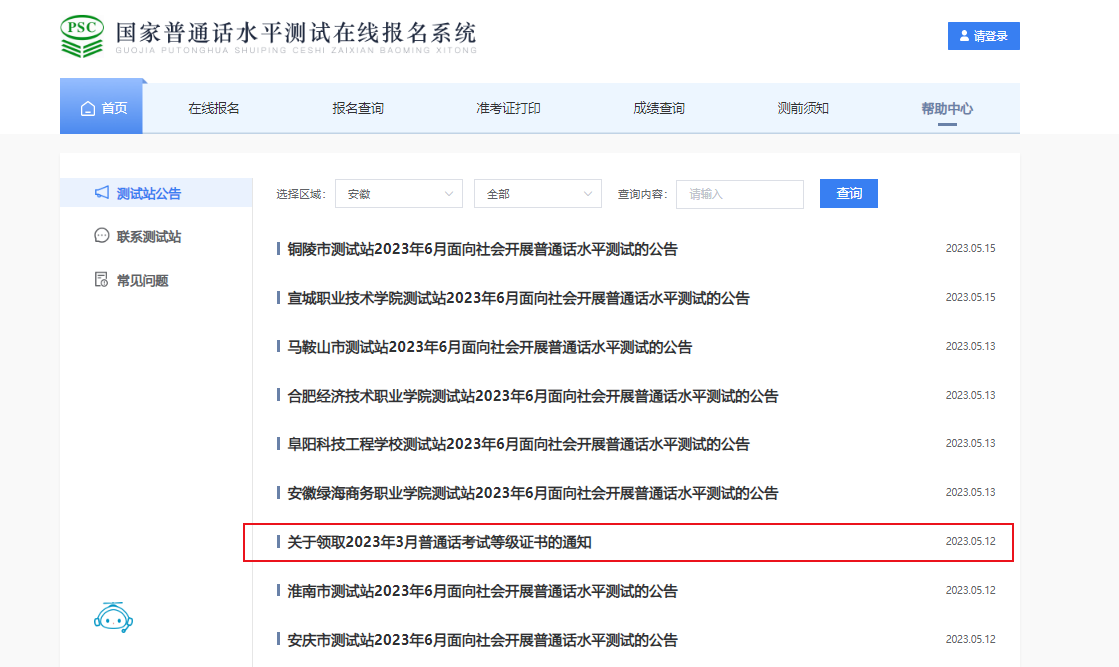Select the 帮助中心 navigation tab

[x=947, y=108]
